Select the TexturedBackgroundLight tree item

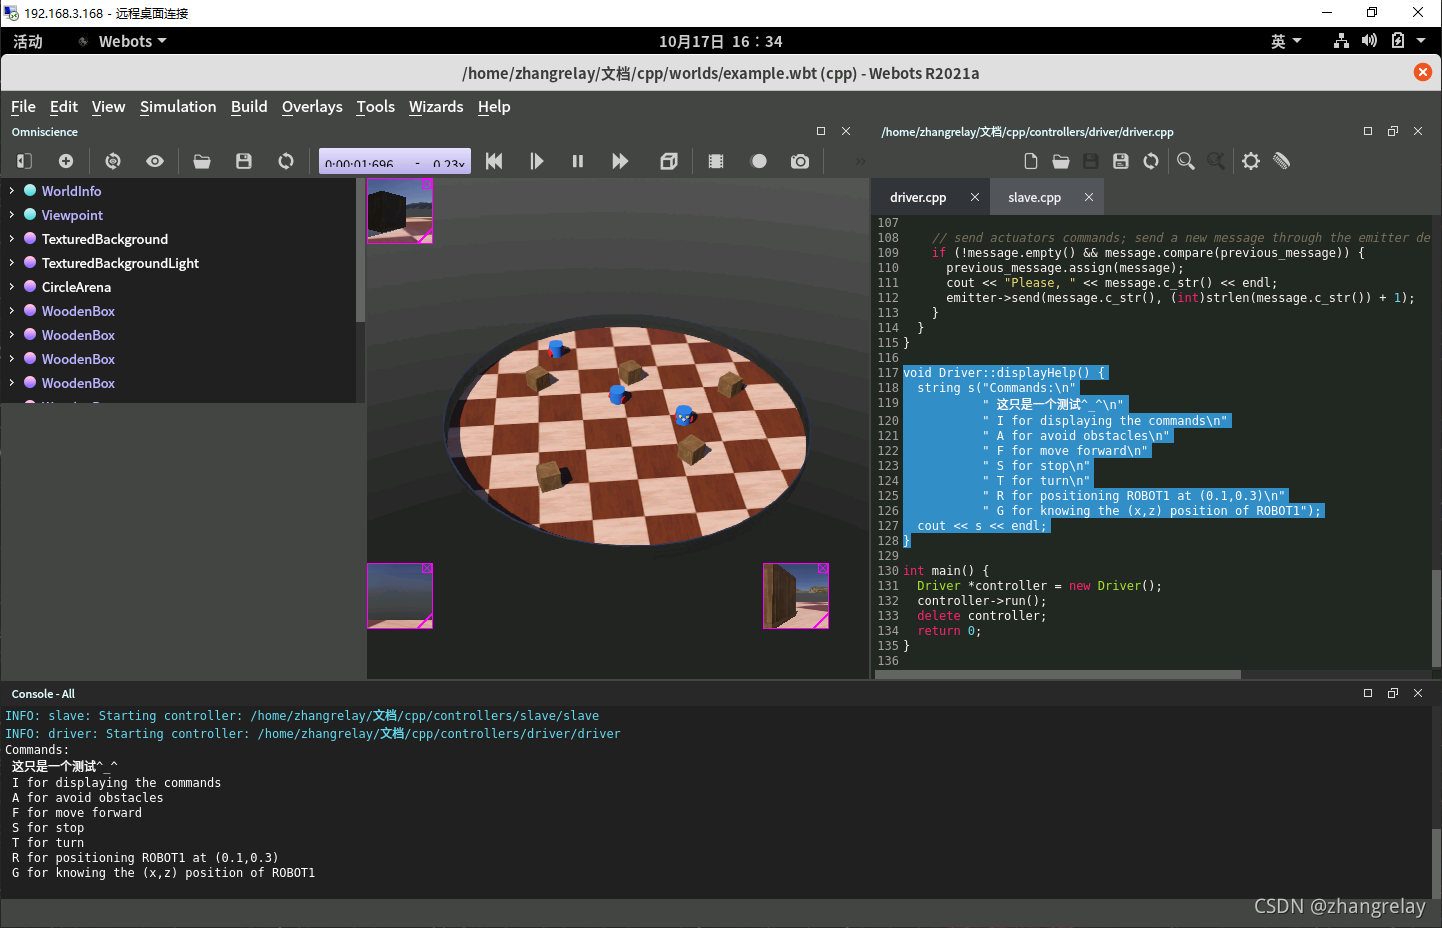(x=120, y=263)
